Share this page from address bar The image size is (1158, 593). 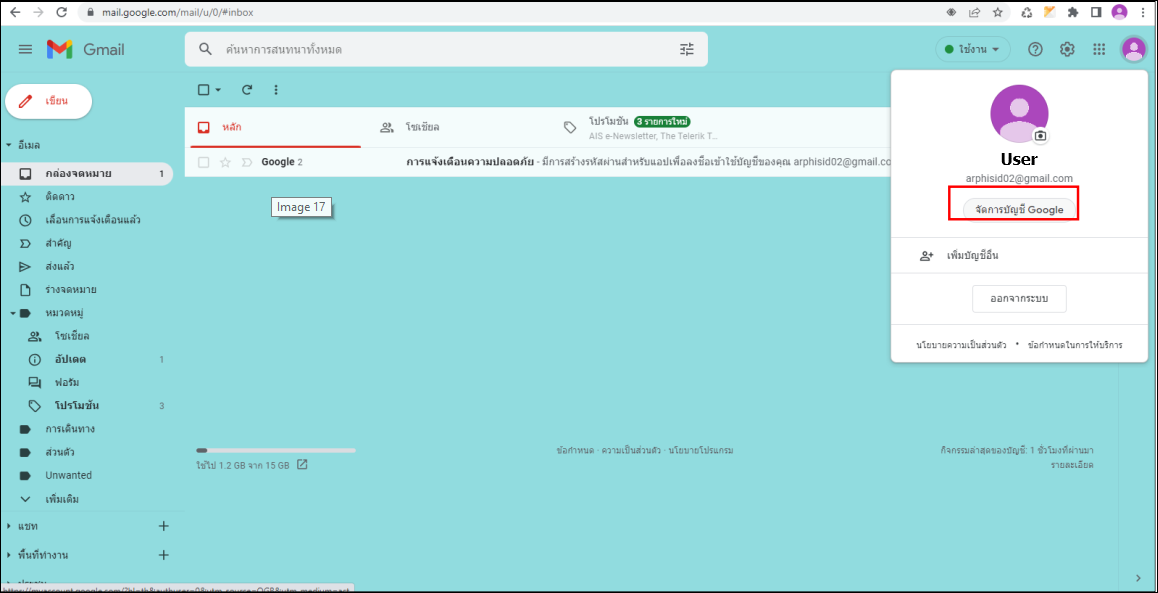click(x=975, y=13)
